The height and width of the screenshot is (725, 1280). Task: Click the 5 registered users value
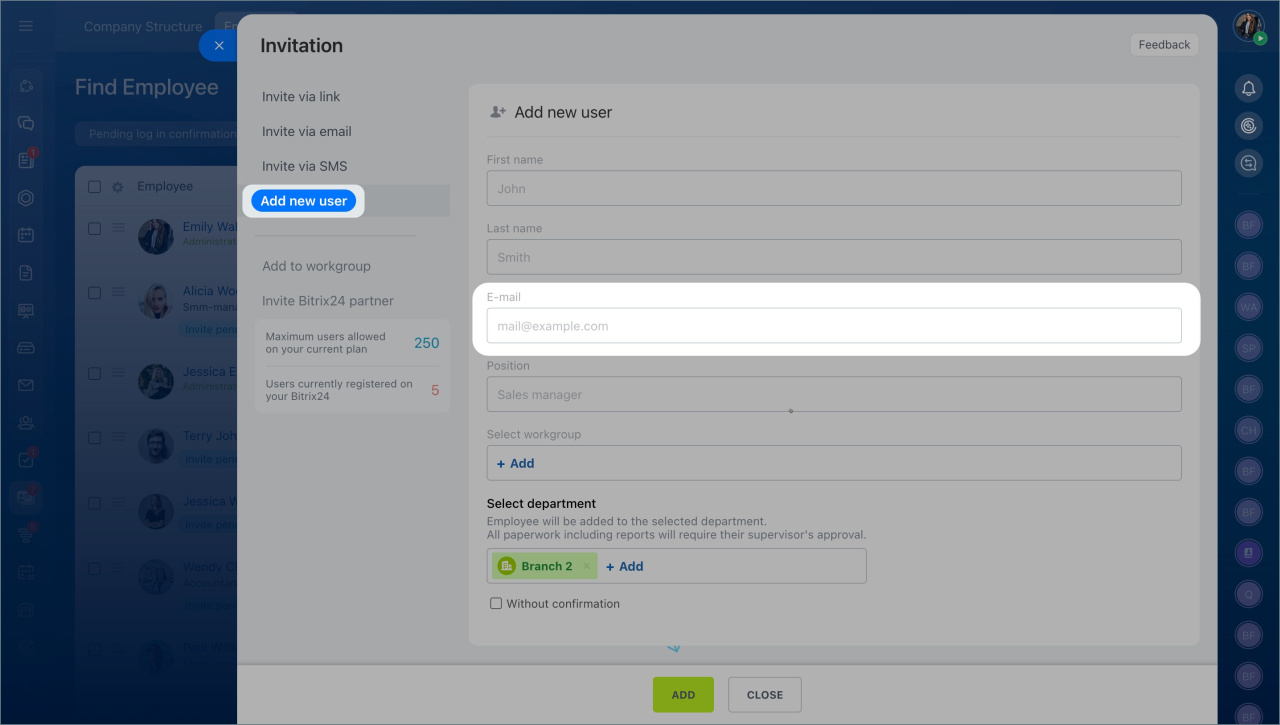435,390
